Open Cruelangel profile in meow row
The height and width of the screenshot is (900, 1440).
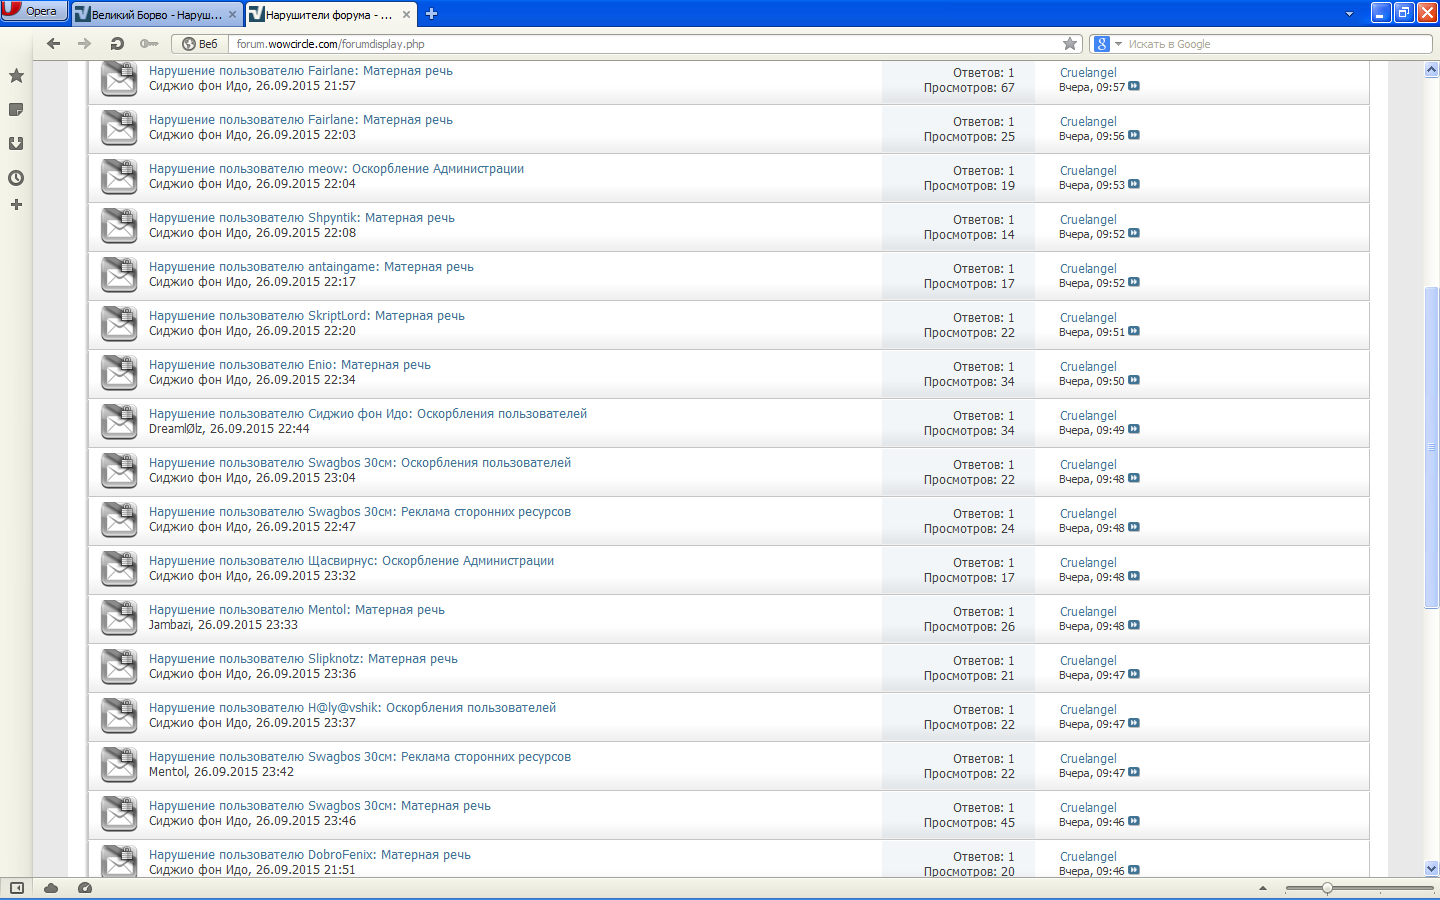click(1088, 171)
